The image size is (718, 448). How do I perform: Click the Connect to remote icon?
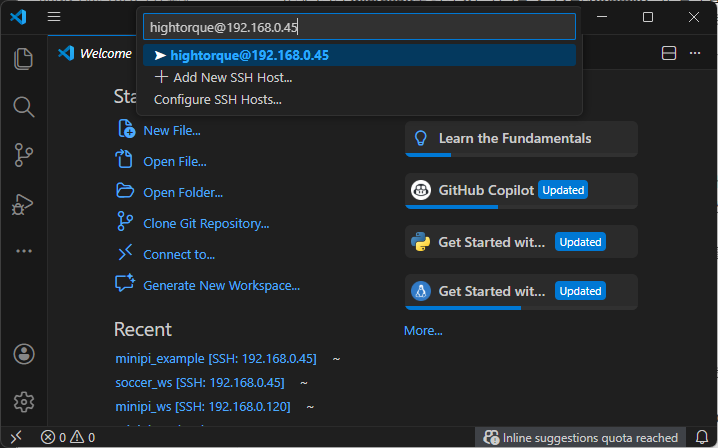pos(125,252)
